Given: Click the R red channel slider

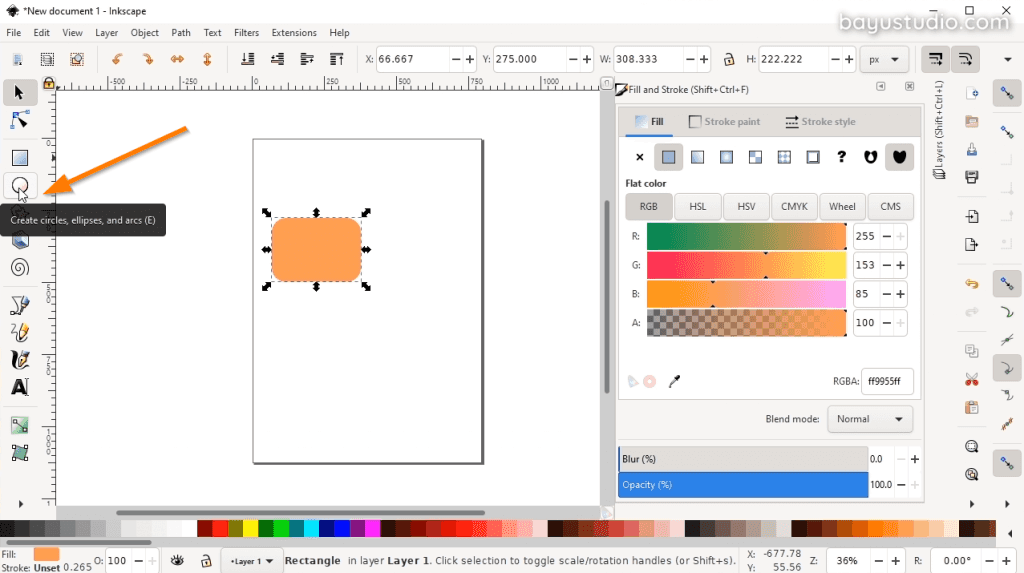Looking at the screenshot, I should pos(746,236).
